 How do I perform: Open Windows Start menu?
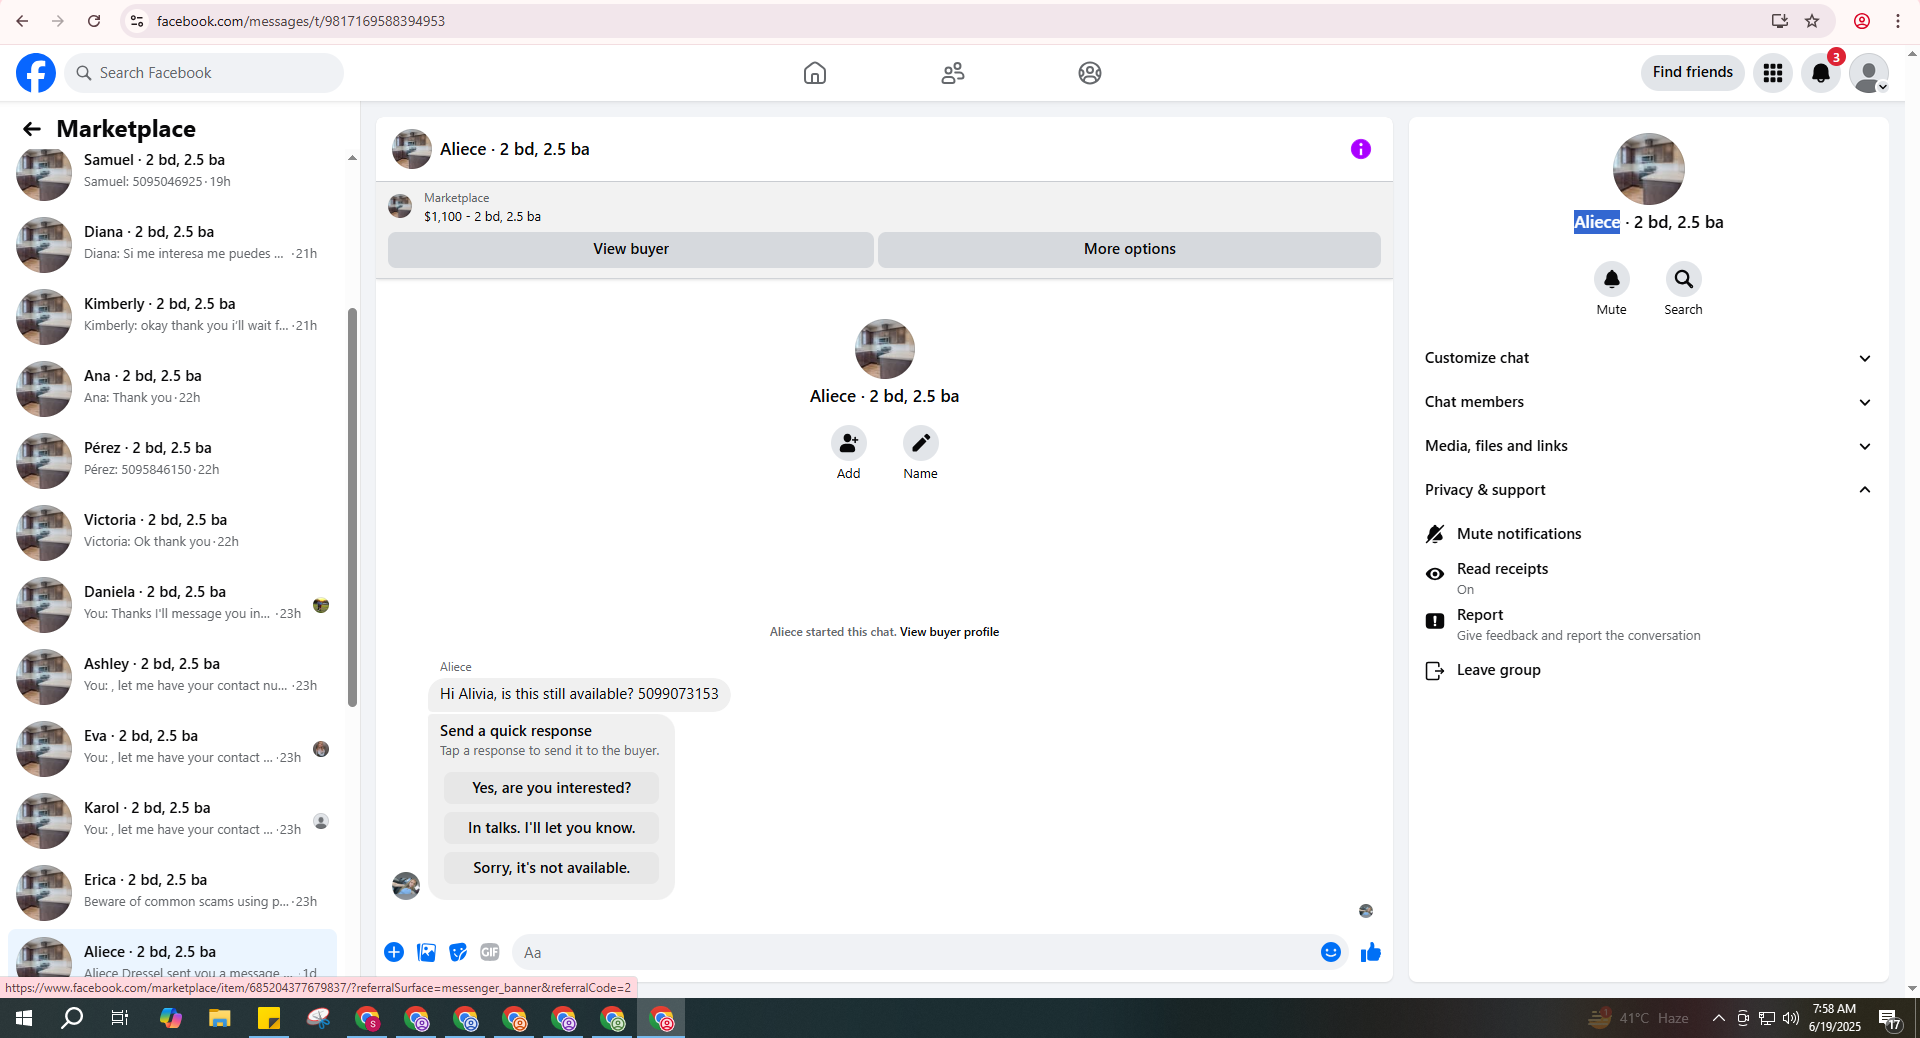[x=24, y=1018]
